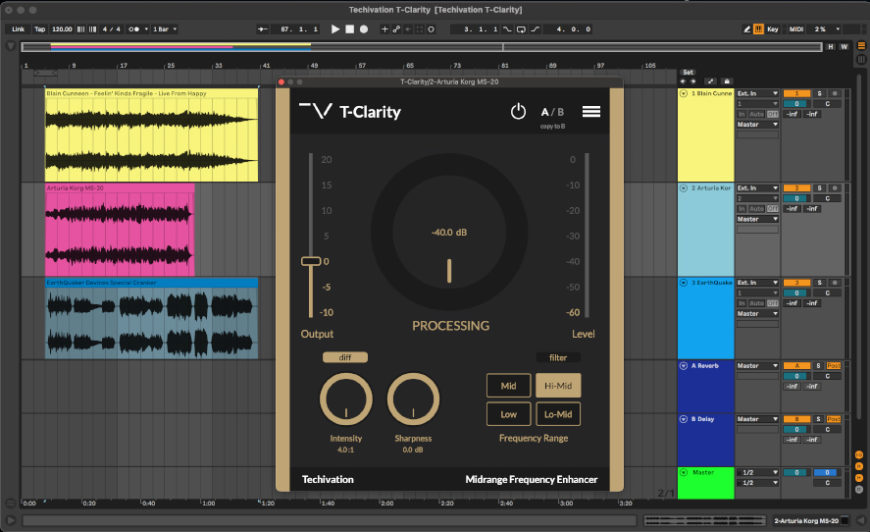Toggle the metronome
The width and height of the screenshot is (870, 532).
click(134, 29)
